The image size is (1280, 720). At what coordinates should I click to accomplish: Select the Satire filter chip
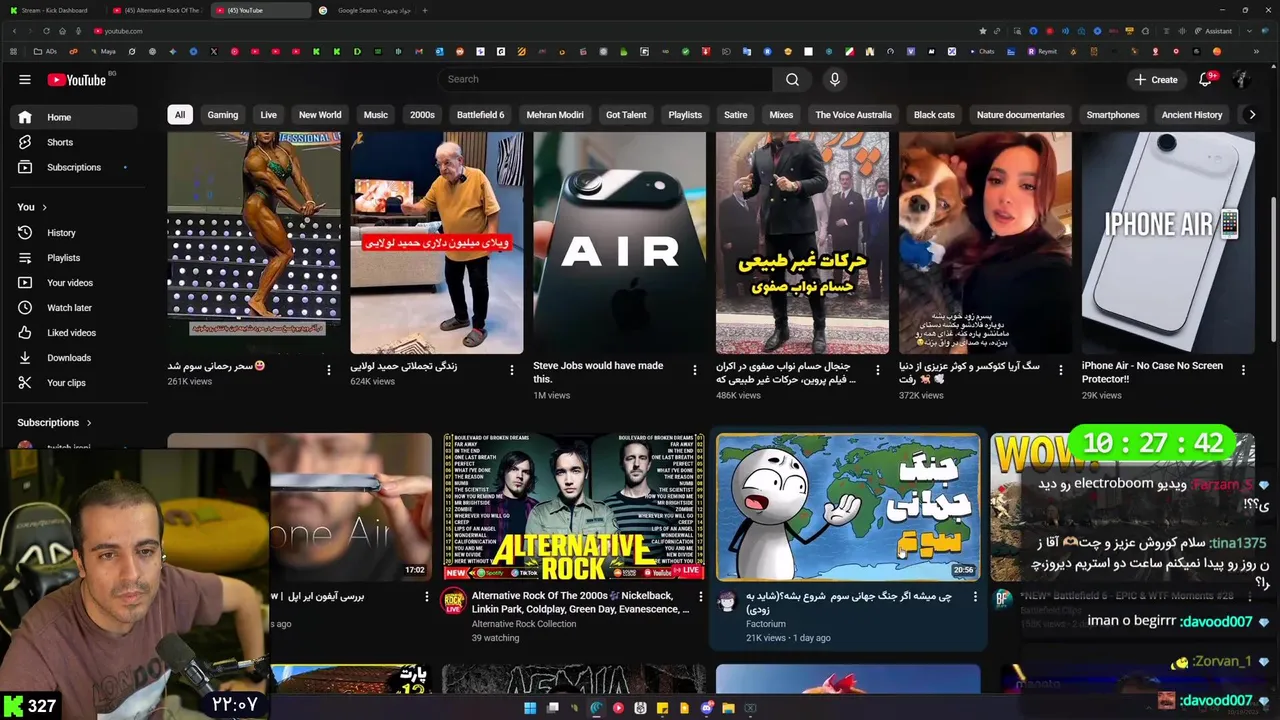tap(735, 115)
